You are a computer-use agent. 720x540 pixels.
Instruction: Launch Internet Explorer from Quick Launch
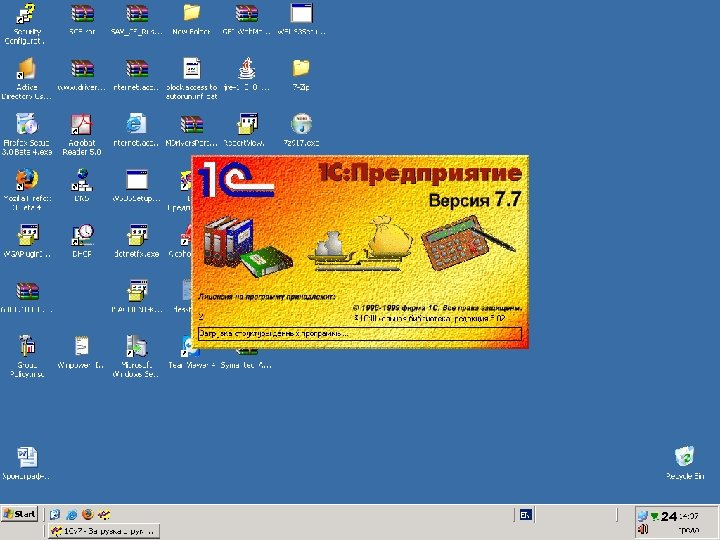click(x=71, y=514)
